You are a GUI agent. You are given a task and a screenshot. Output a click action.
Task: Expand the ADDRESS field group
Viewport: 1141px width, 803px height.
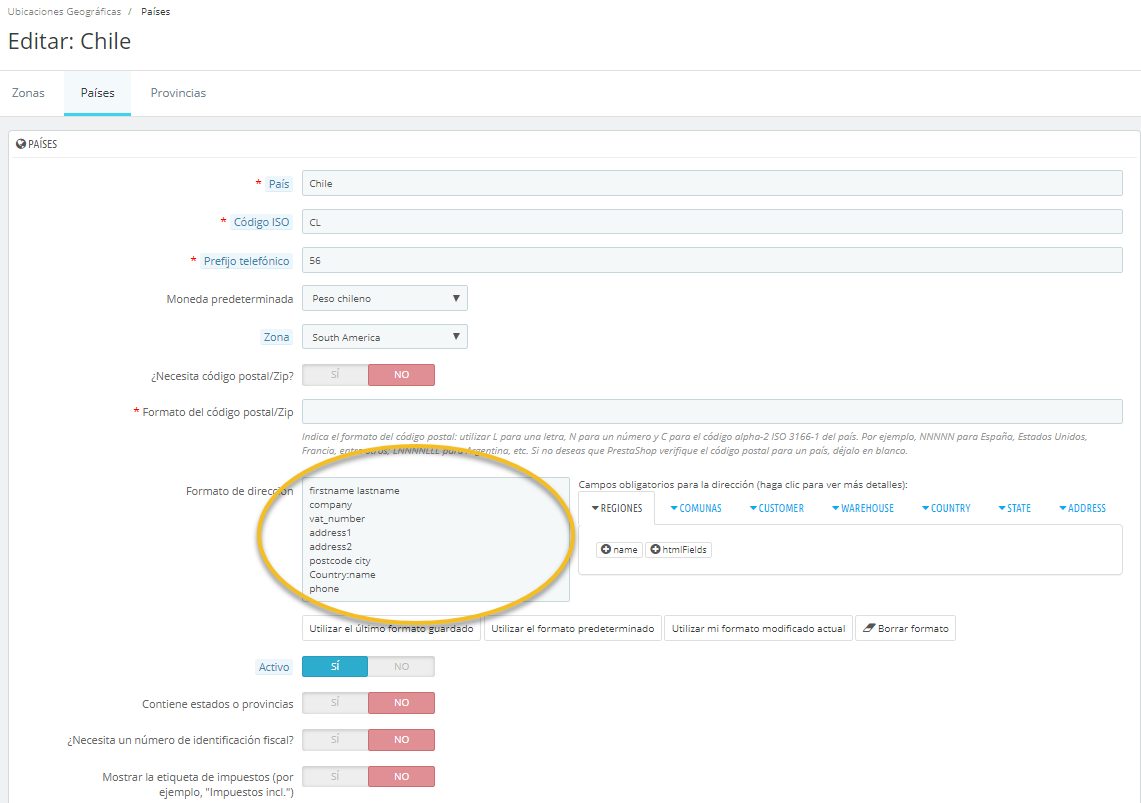pyautogui.click(x=1082, y=508)
